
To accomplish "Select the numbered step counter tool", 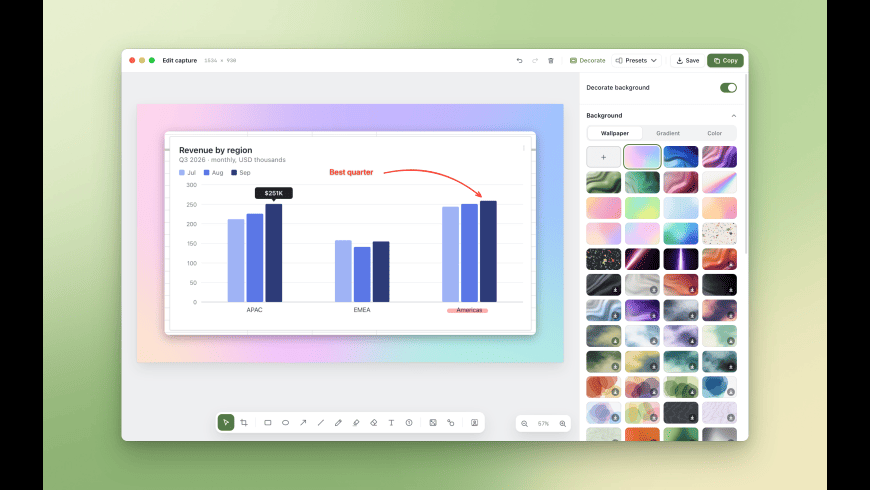I will tap(409, 423).
